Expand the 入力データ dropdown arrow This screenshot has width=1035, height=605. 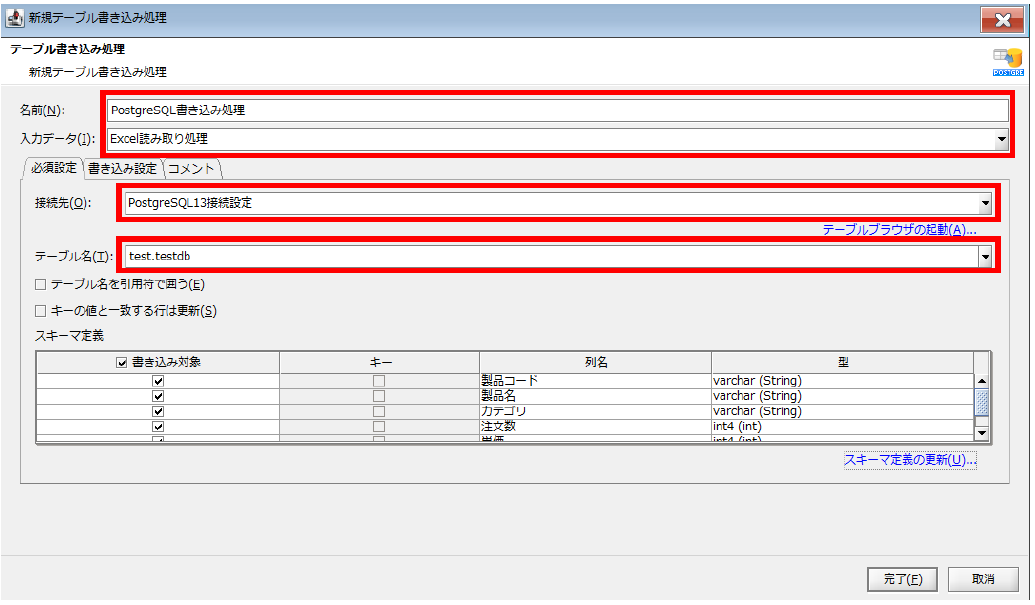tap(1001, 140)
